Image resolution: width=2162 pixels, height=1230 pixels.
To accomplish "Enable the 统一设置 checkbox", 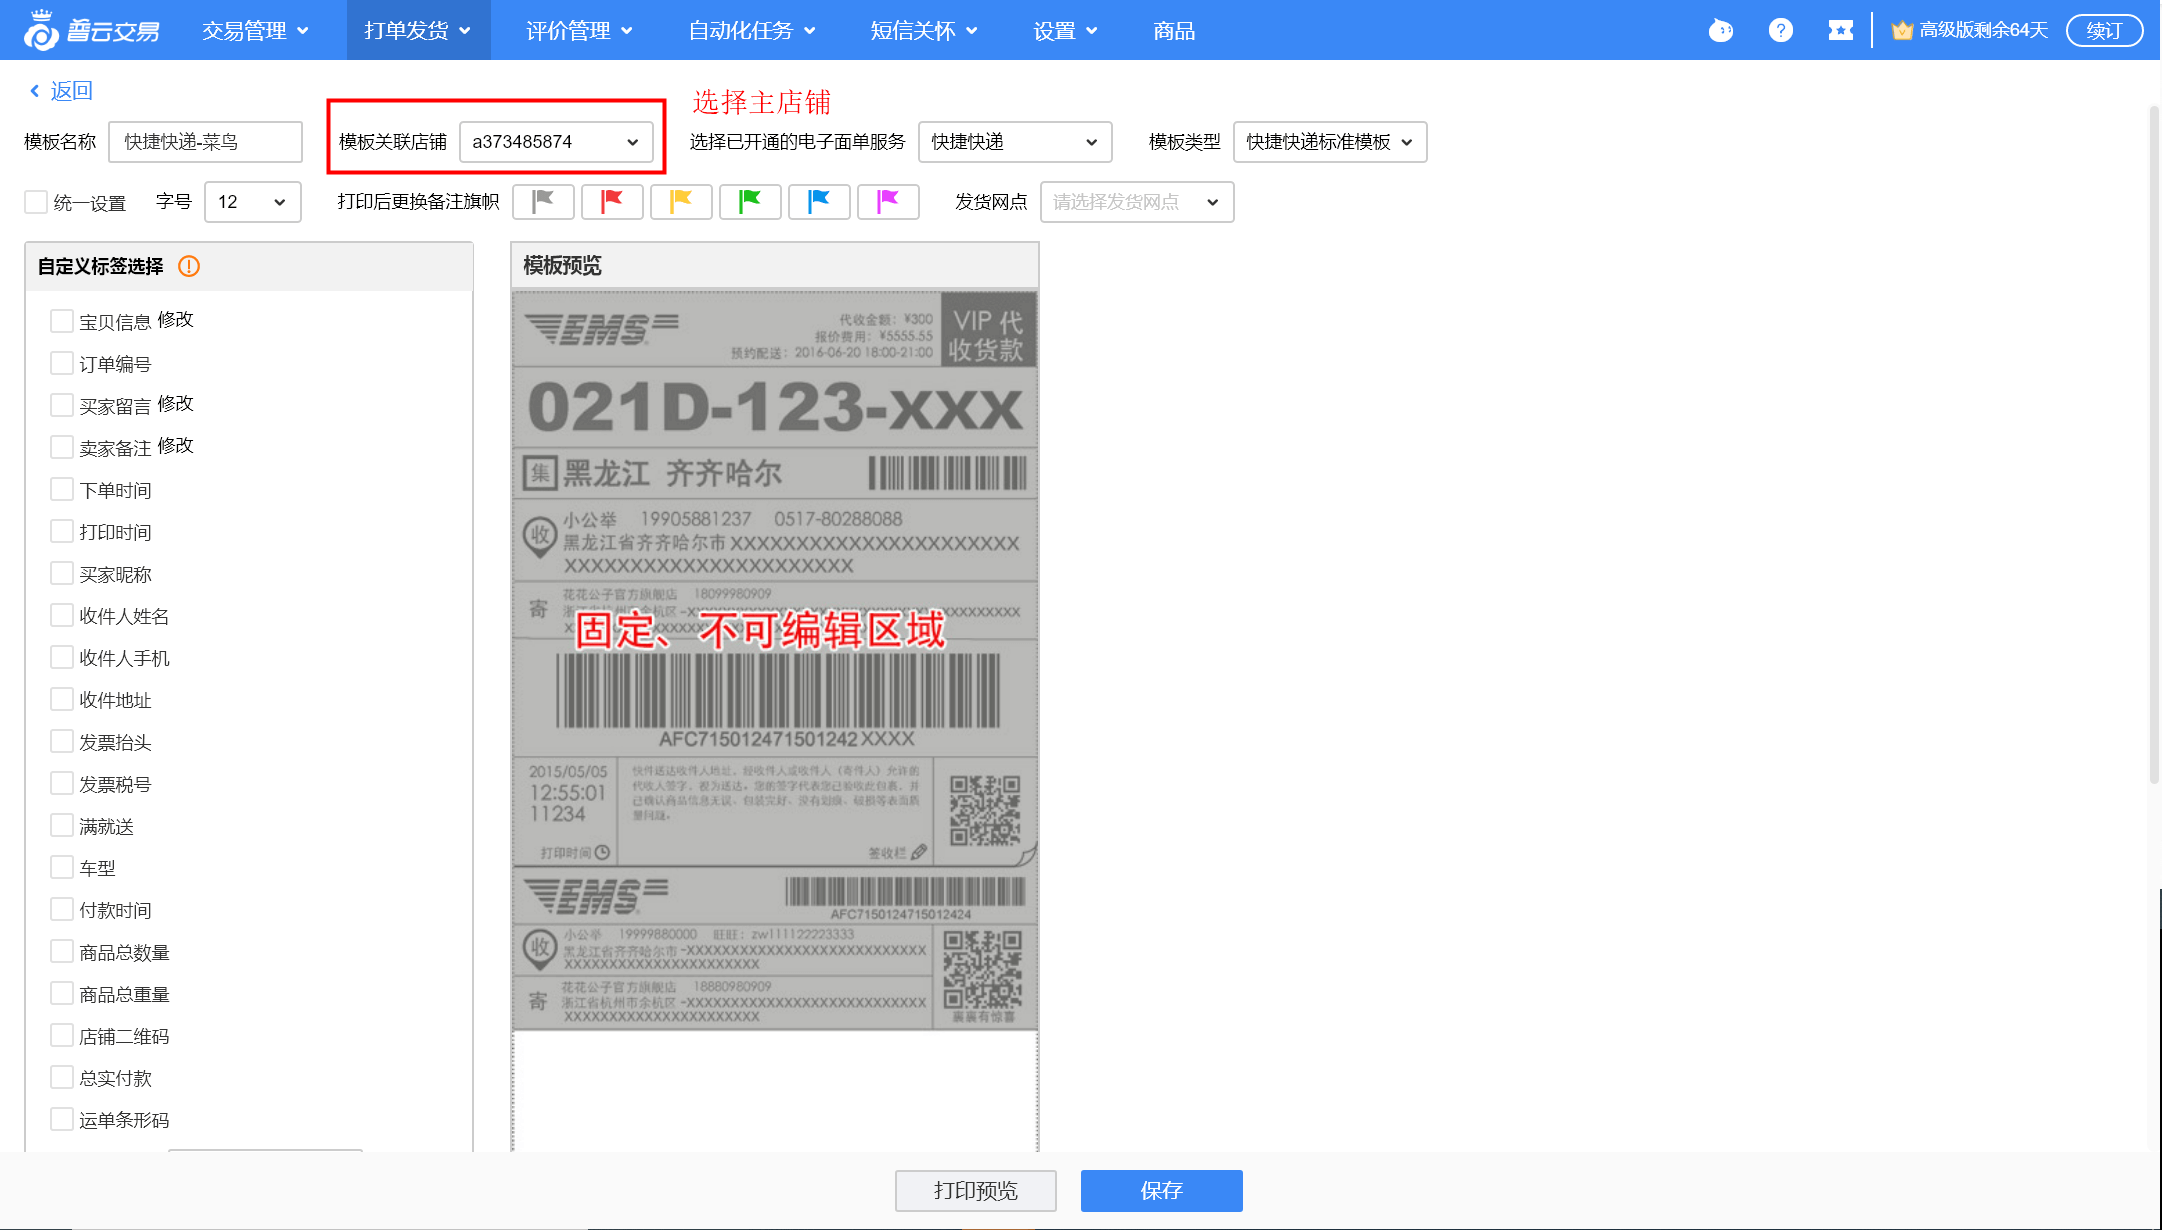I will point(37,202).
